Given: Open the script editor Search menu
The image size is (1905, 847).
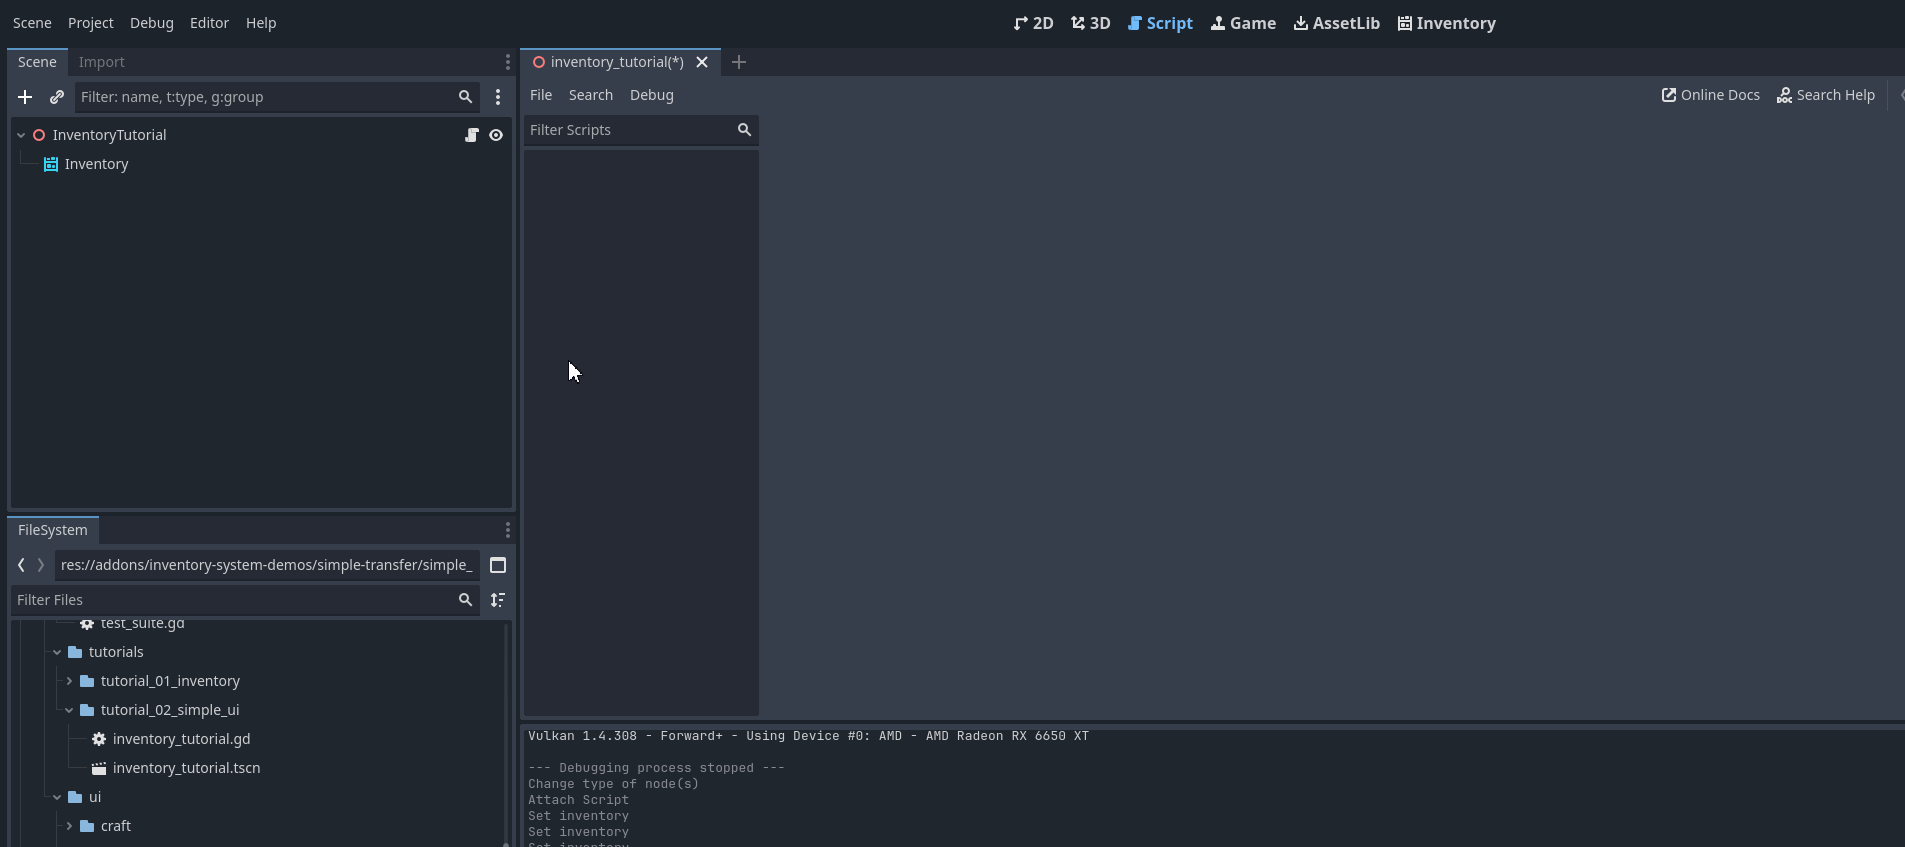Looking at the screenshot, I should pyautogui.click(x=591, y=95).
